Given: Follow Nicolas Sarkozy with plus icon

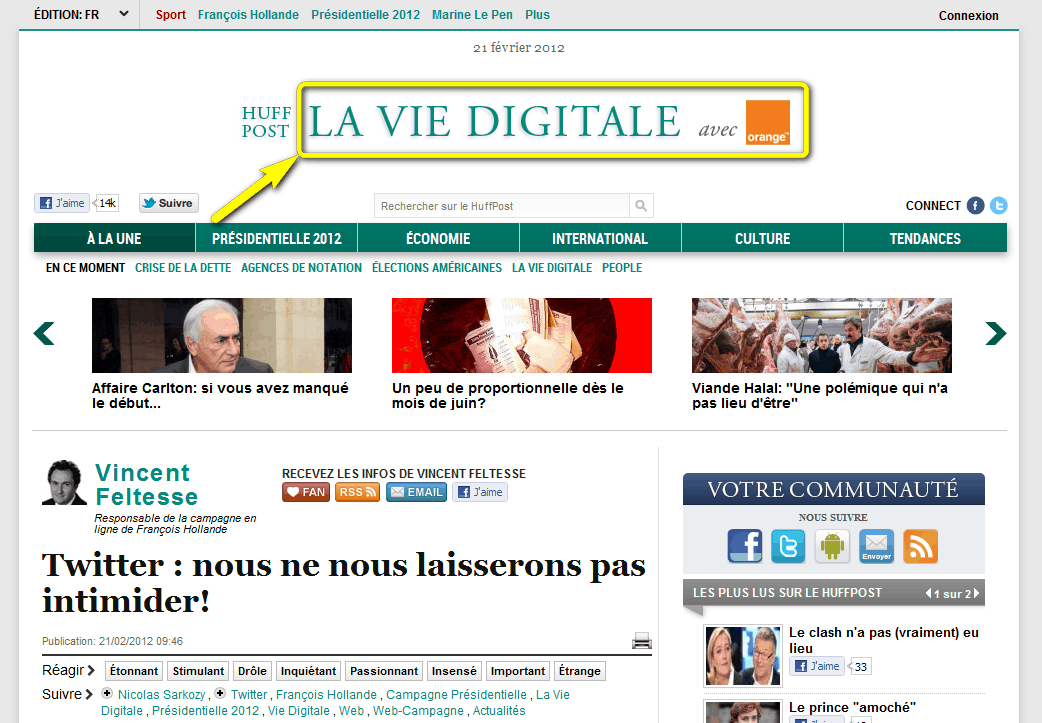Looking at the screenshot, I should coord(106,693).
